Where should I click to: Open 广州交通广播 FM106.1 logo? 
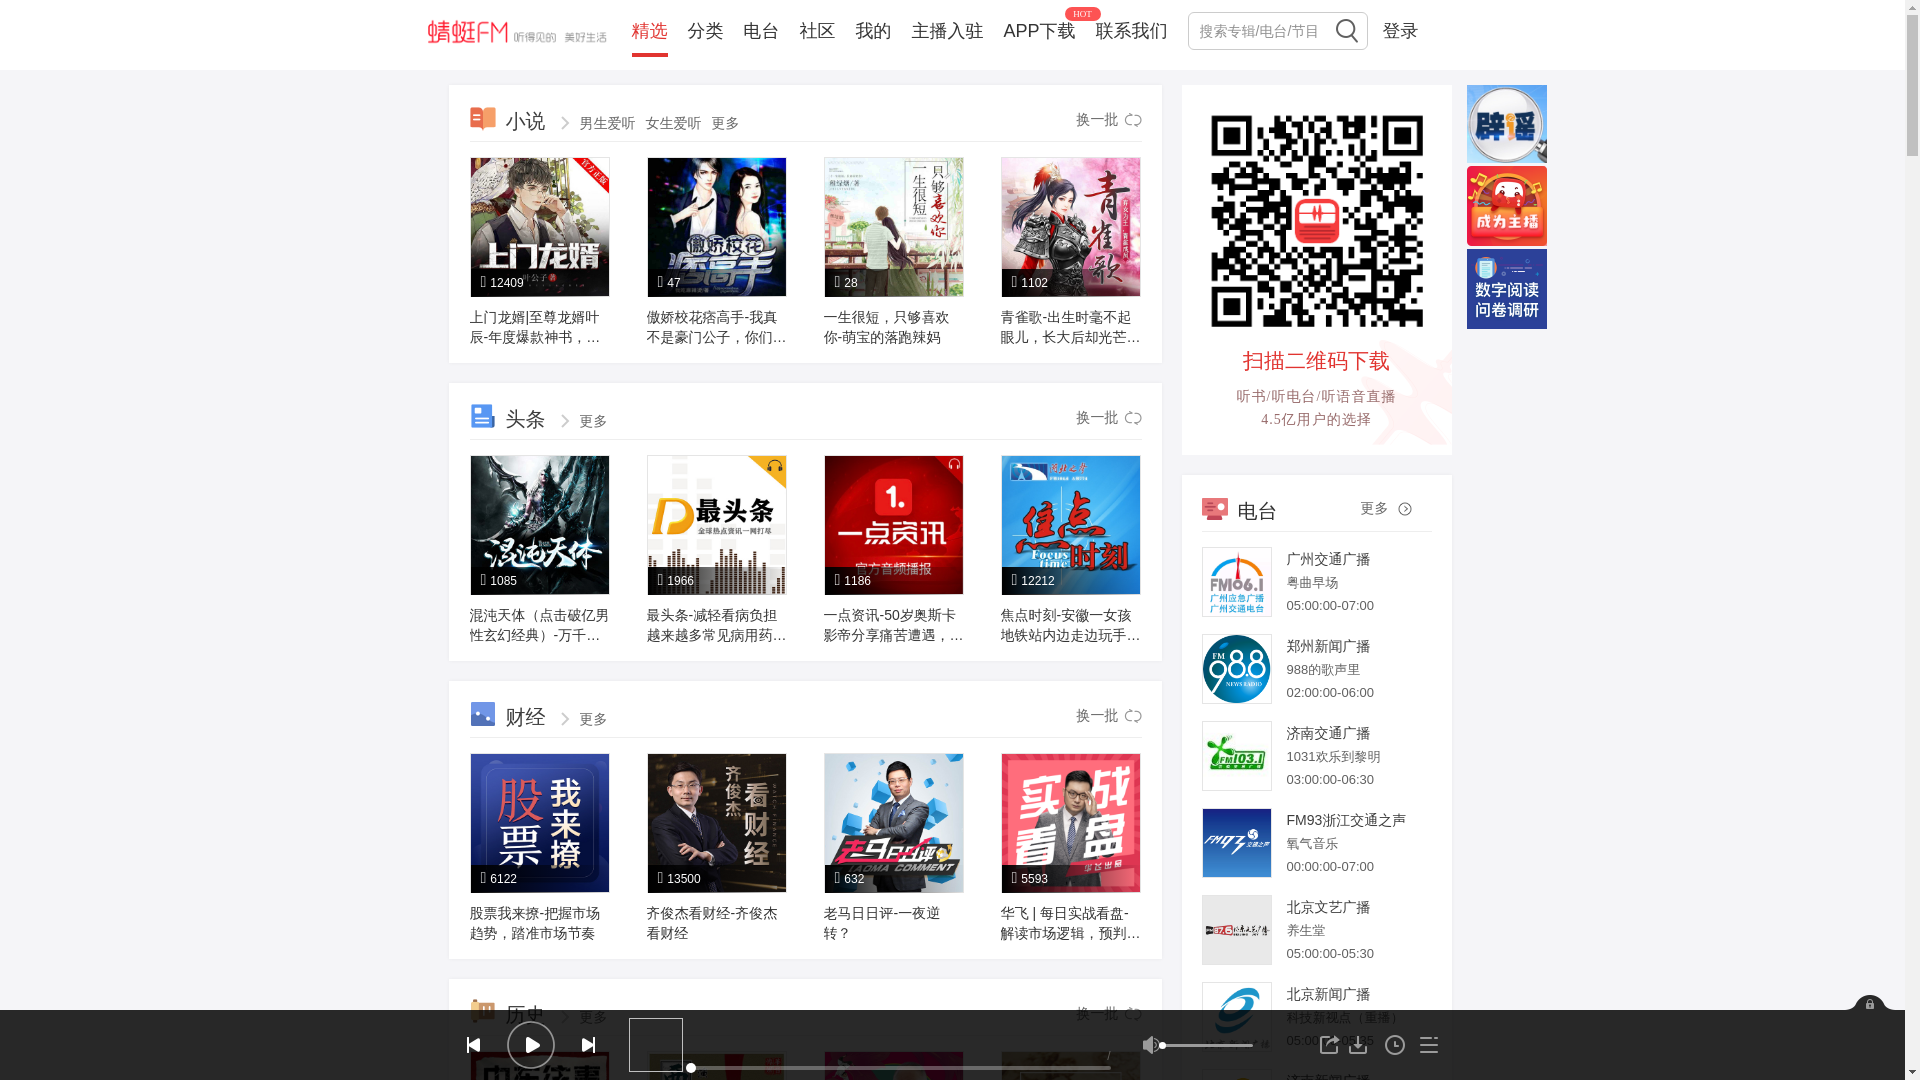(1236, 582)
